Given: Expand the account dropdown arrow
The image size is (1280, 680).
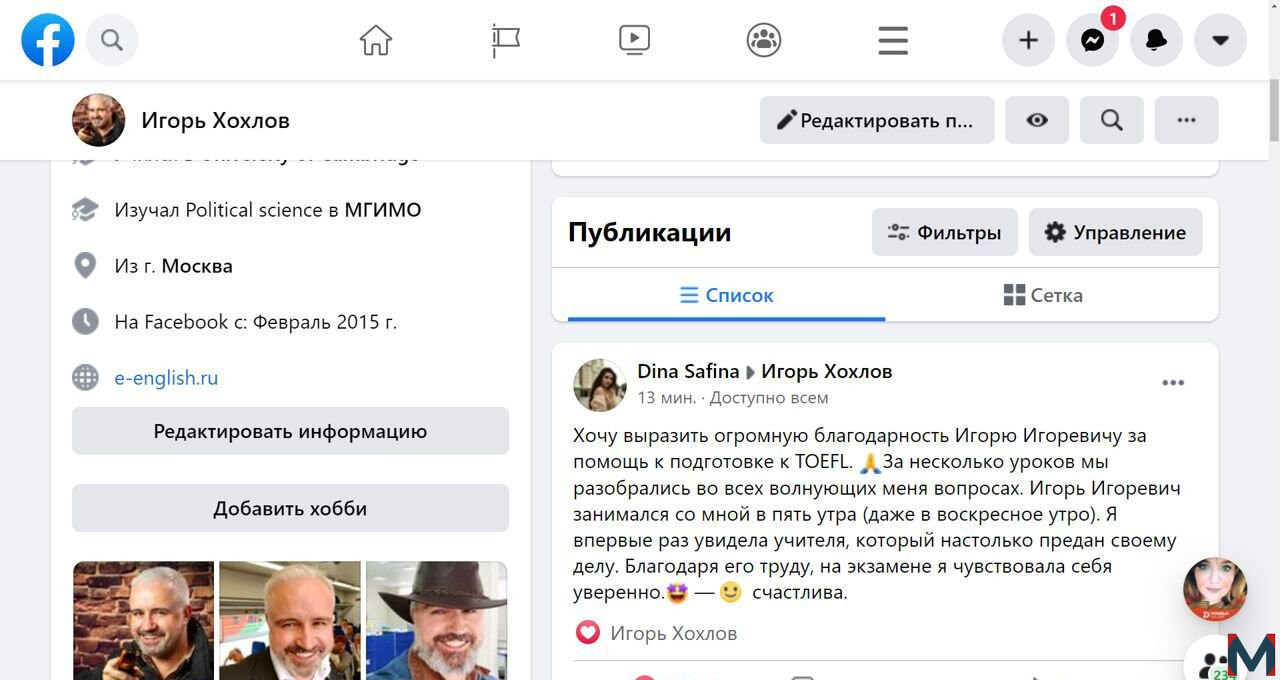Looking at the screenshot, I should click(1220, 40).
